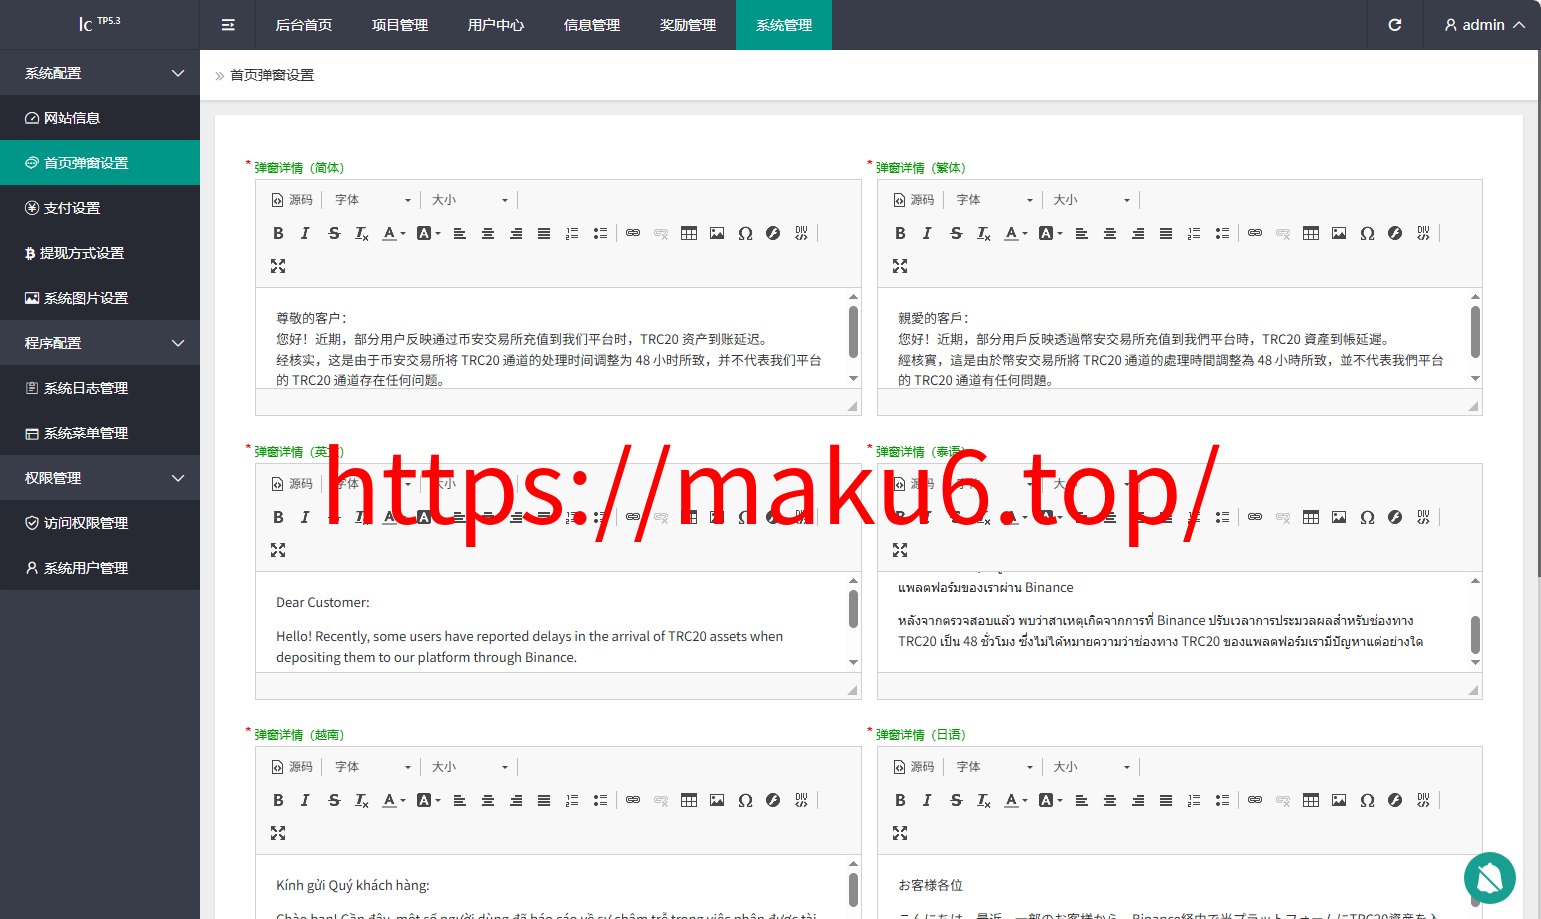Screen dimensions: 1541x919
Task: Open 首页弹窗设置 in sidebar
Action: click(100, 163)
